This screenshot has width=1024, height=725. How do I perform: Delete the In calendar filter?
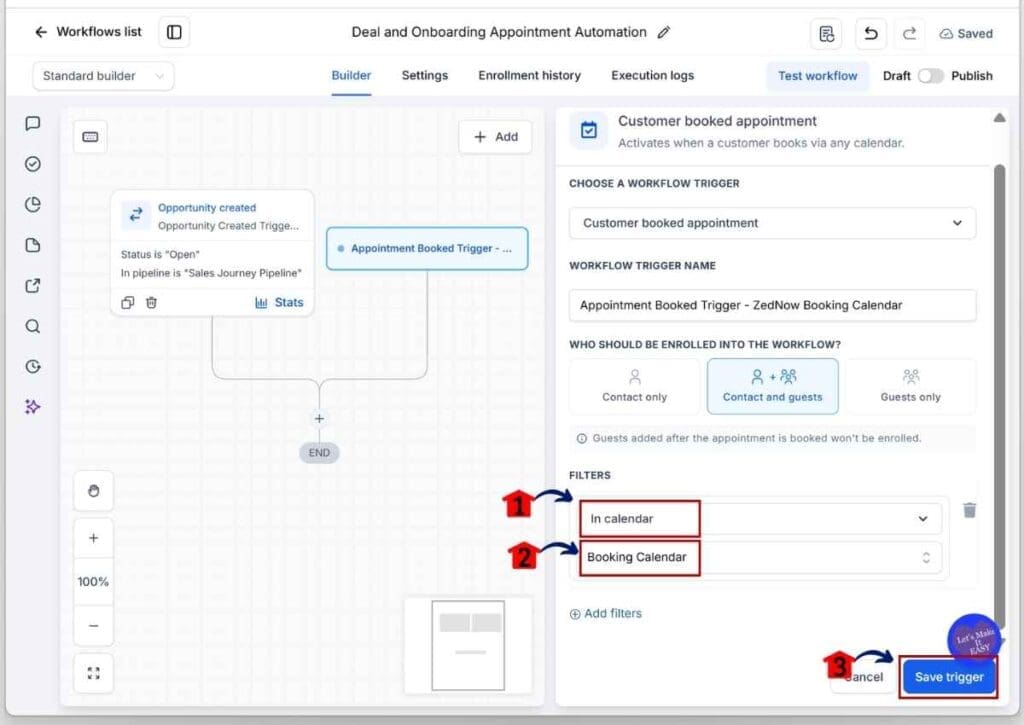970,510
